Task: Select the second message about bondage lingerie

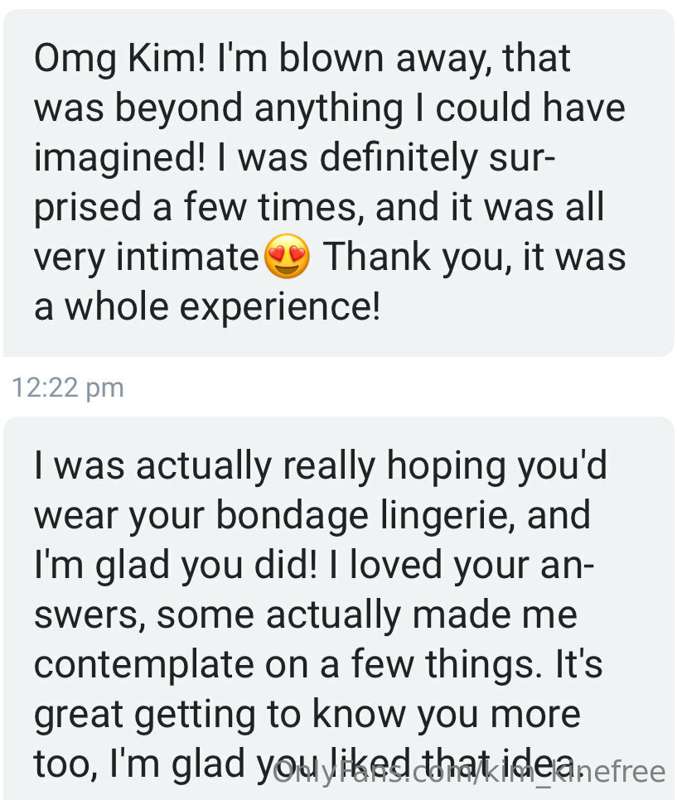Action: 339,609
